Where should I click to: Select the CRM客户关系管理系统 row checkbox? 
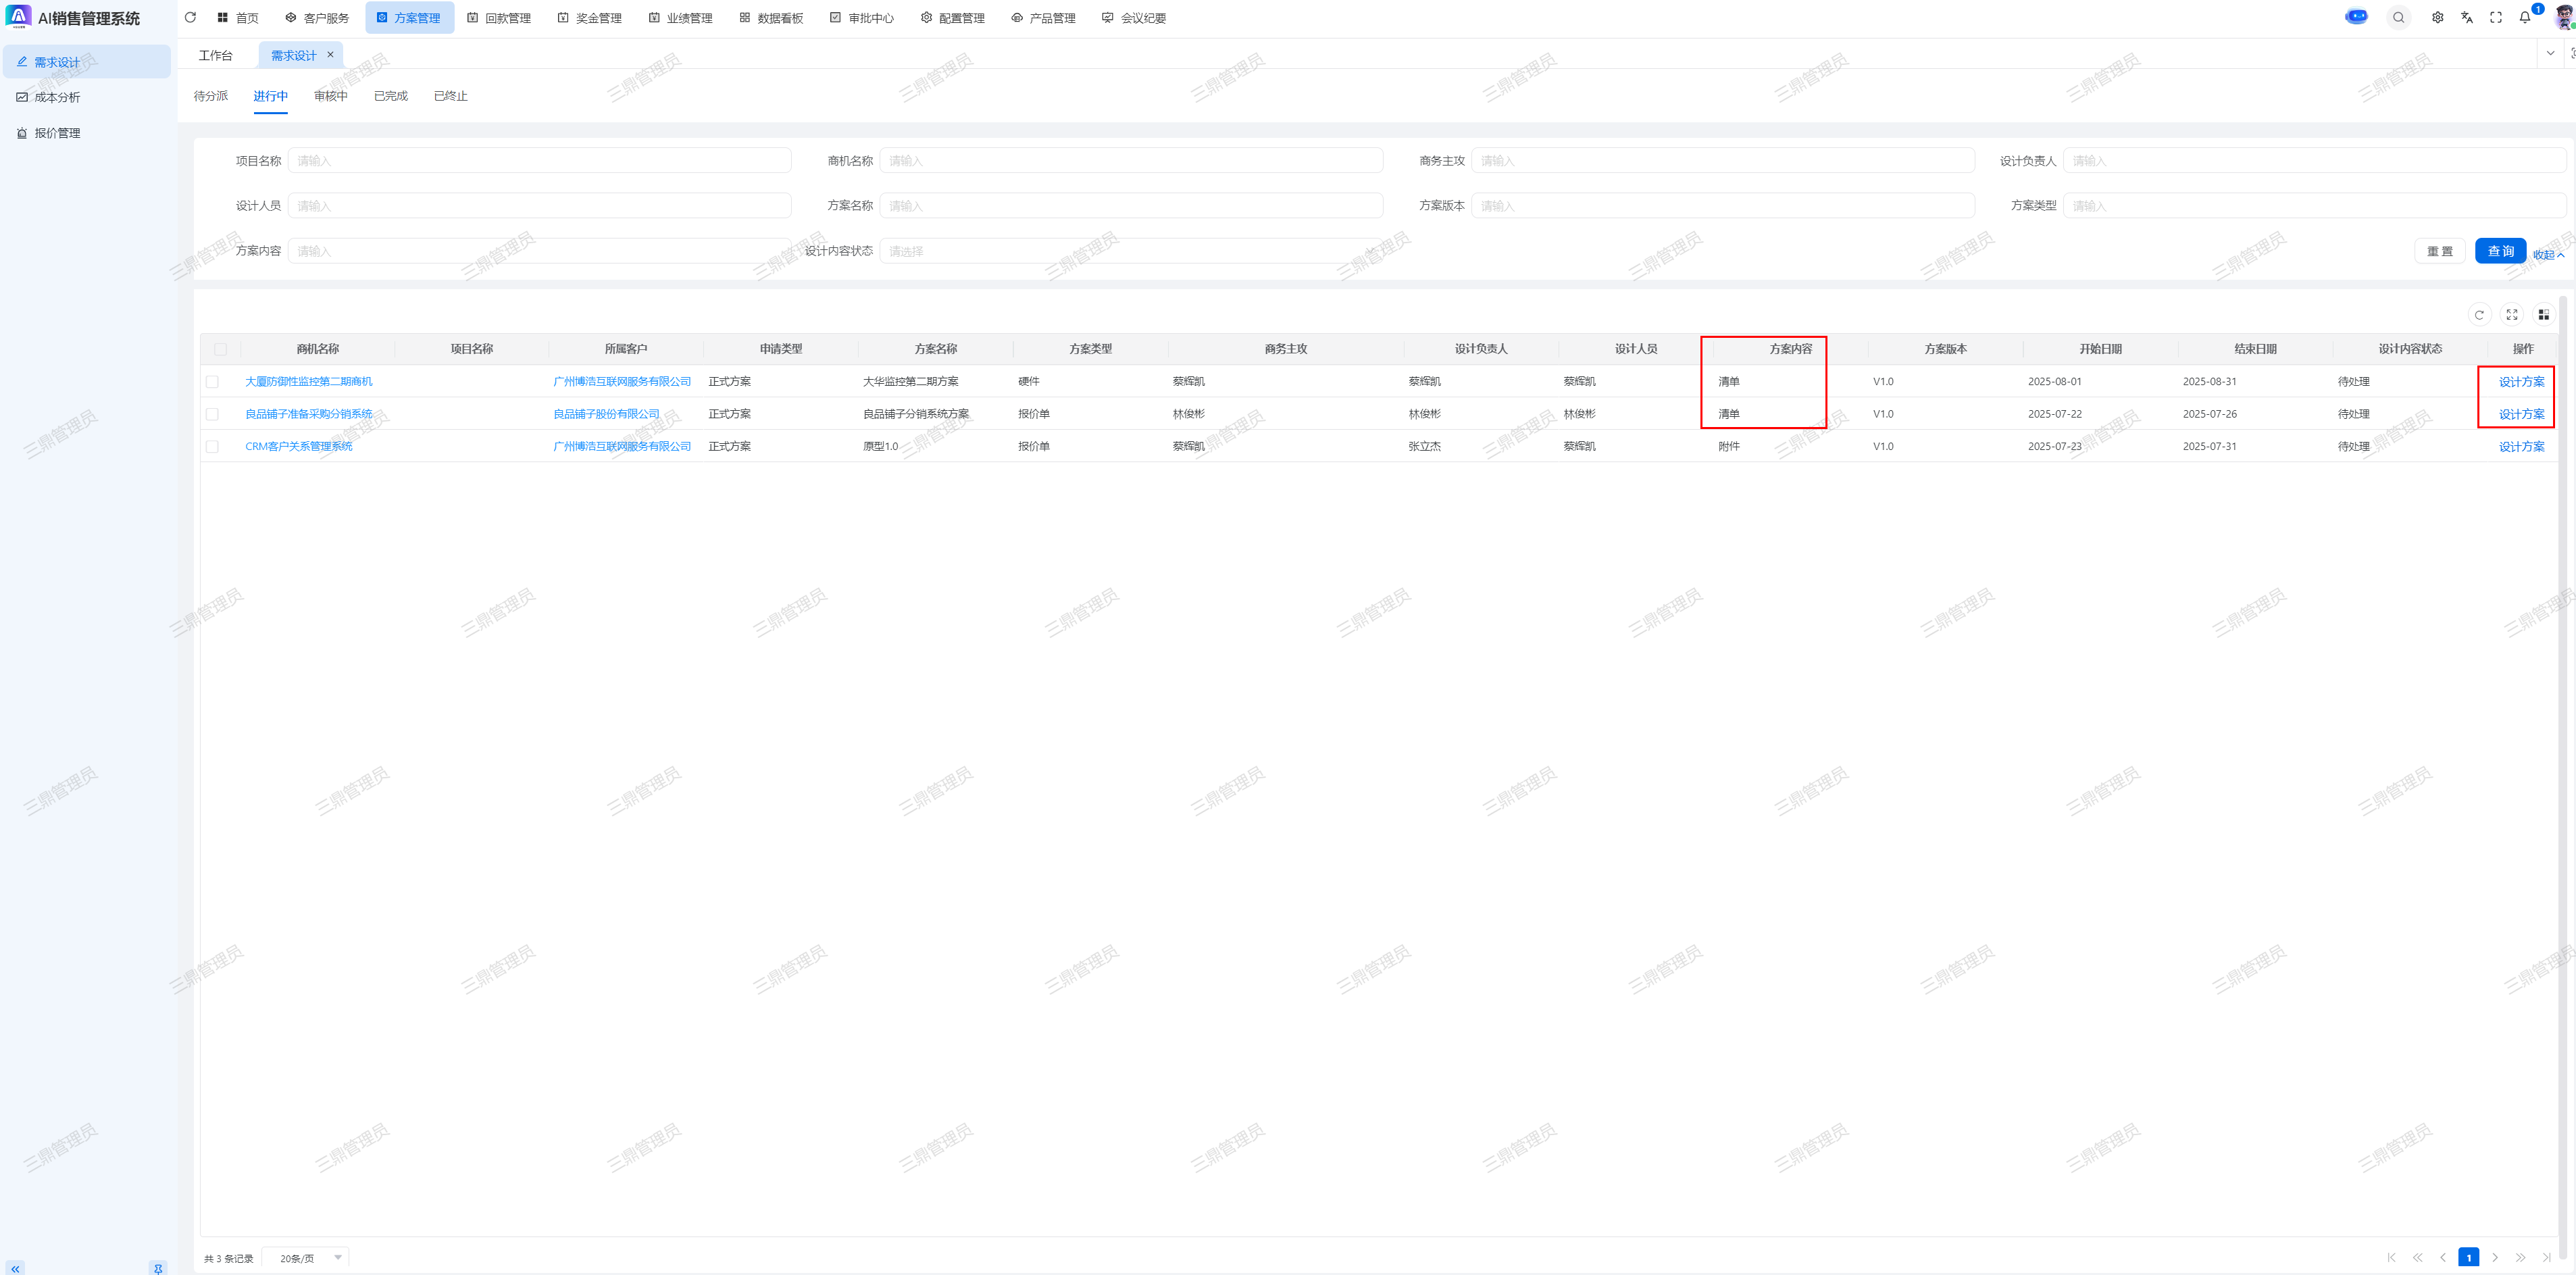click(212, 447)
